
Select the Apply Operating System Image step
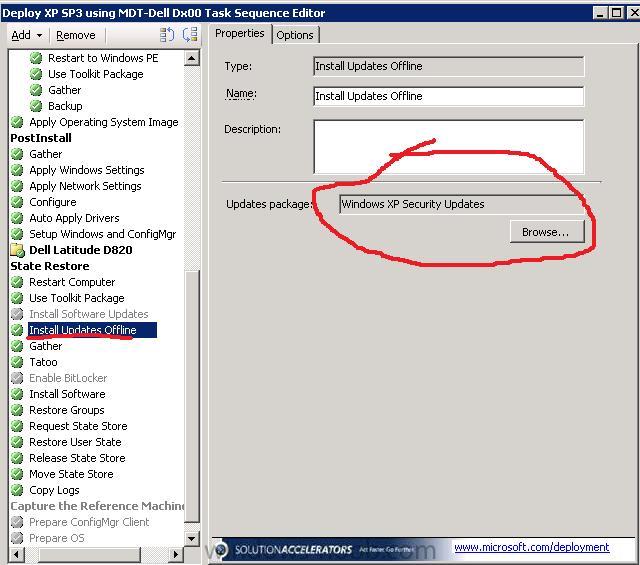click(104, 122)
